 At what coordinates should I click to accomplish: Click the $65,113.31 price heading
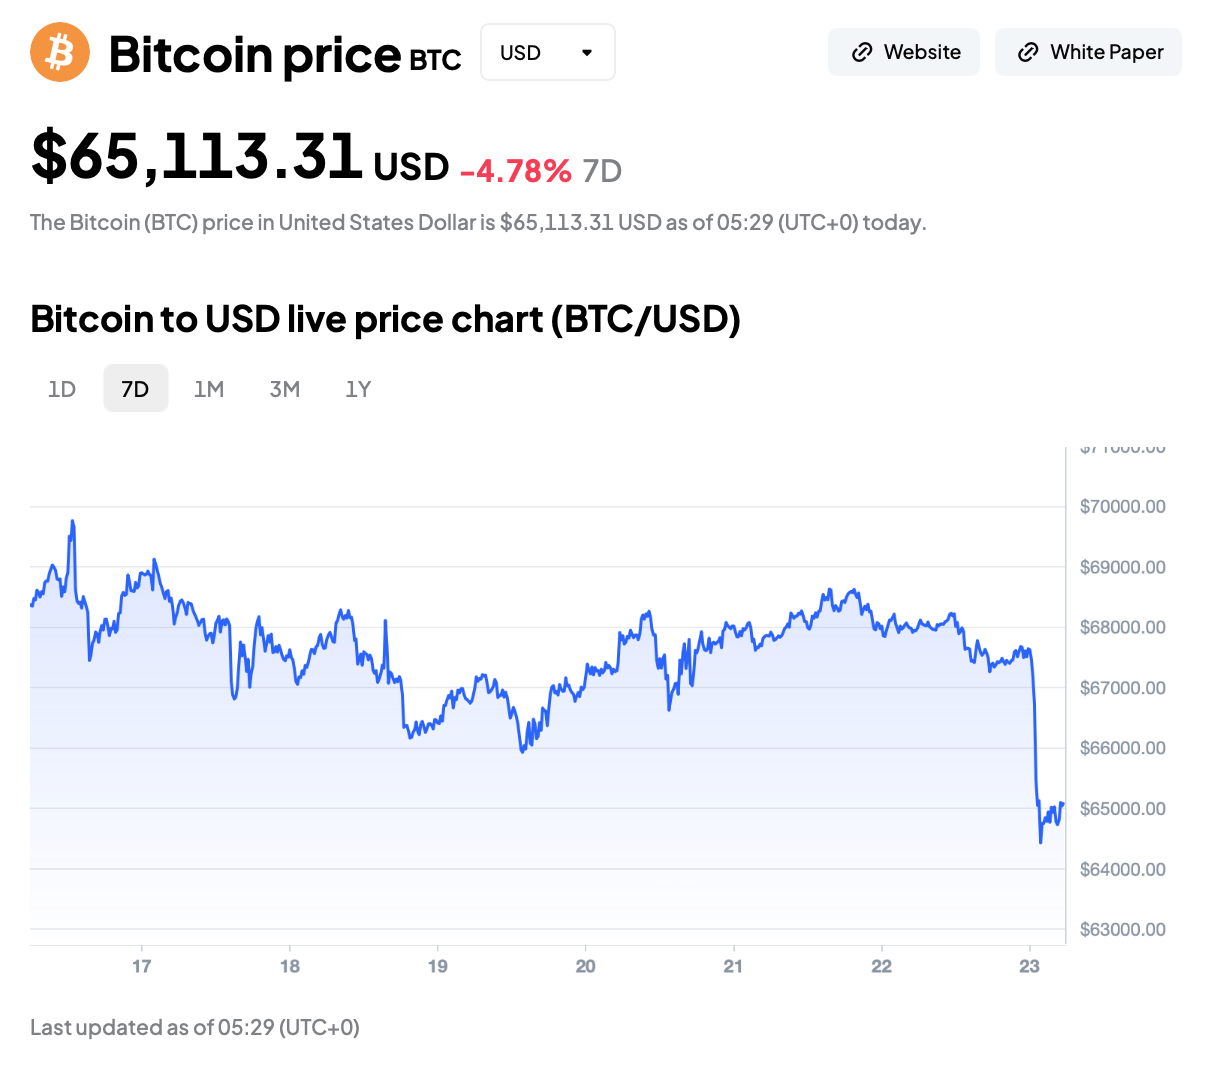[197, 156]
